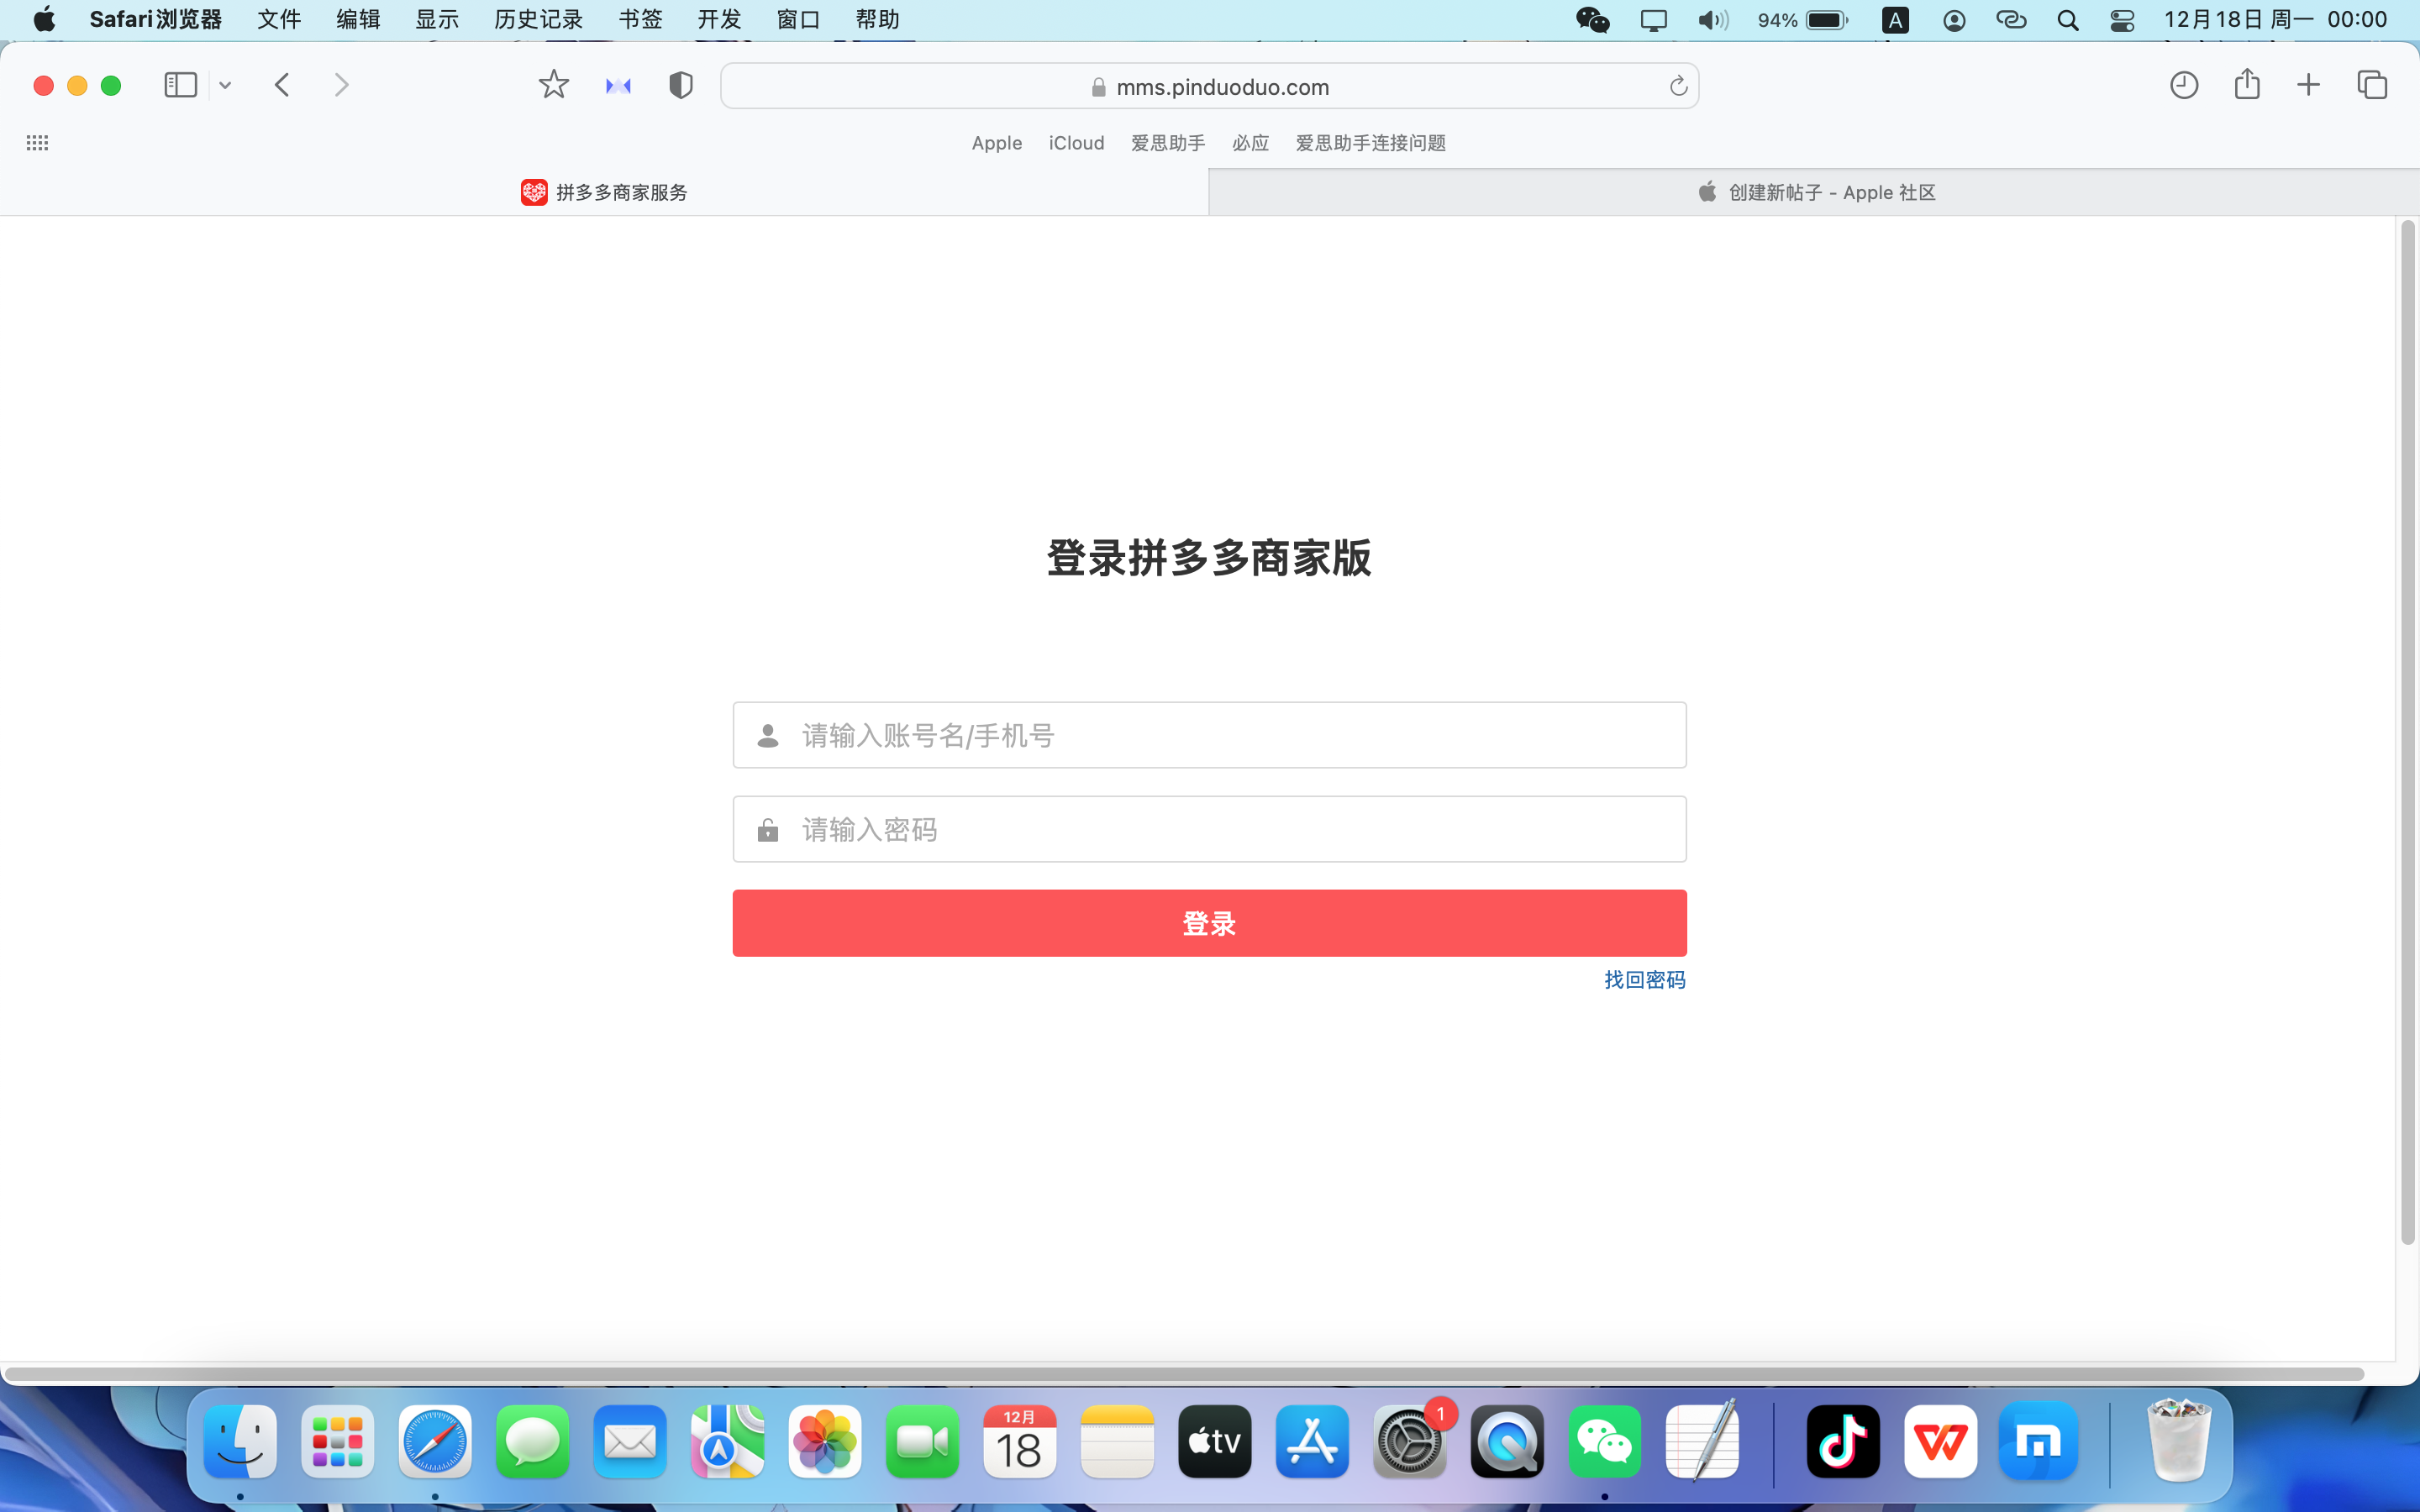
Task: Open the history clock icon
Action: pyautogui.click(x=2184, y=85)
